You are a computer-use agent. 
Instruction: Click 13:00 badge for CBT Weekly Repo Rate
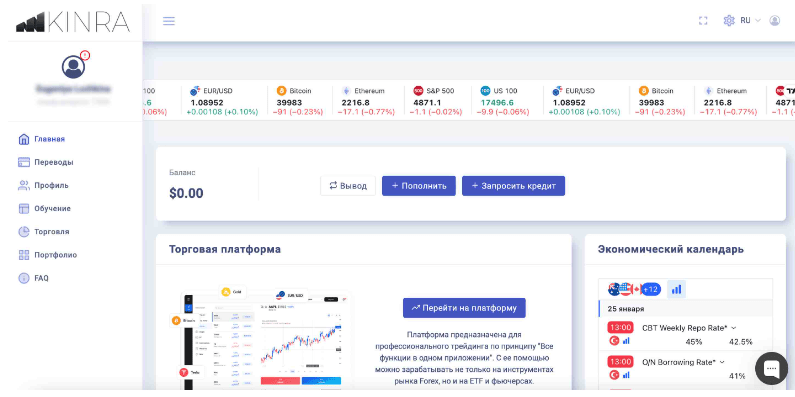click(x=620, y=328)
